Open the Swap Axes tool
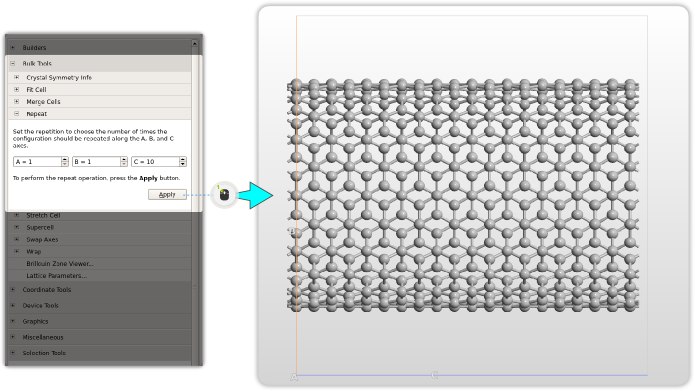The width and height of the screenshot is (695, 391). point(42,239)
